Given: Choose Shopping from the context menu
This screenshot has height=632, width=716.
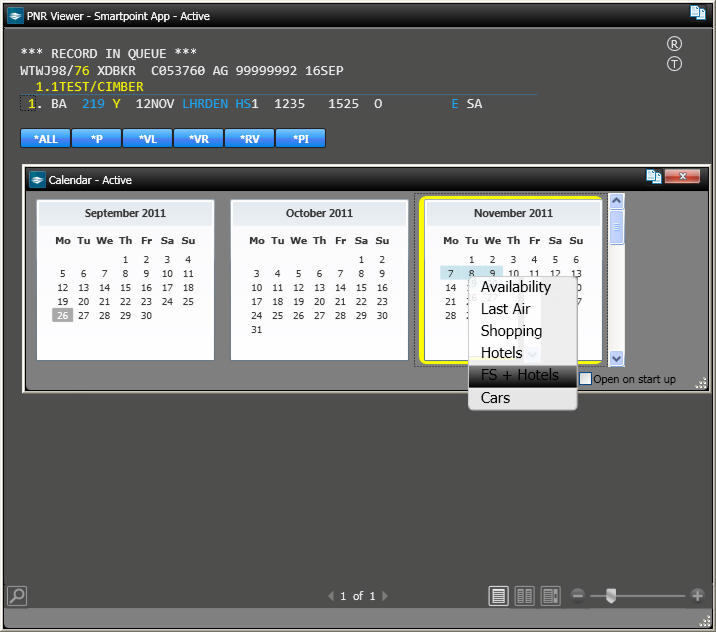Looking at the screenshot, I should tap(523, 331).
